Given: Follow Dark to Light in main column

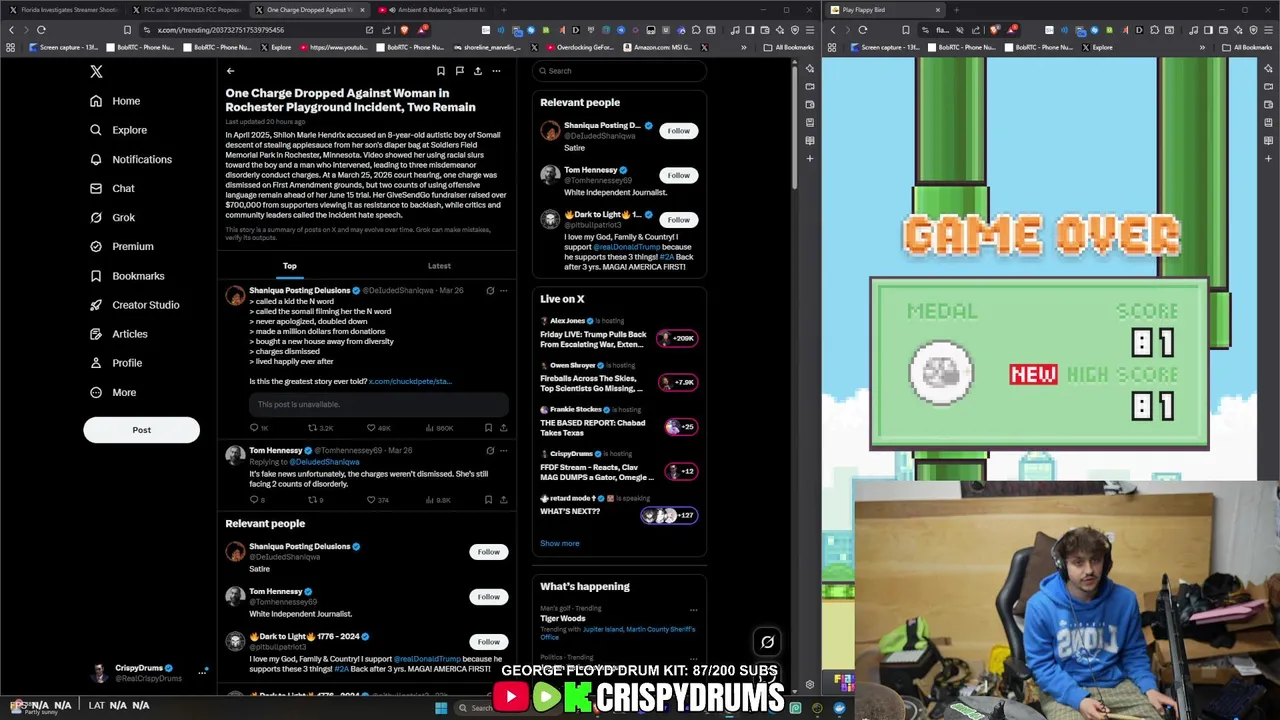Looking at the screenshot, I should point(488,642).
